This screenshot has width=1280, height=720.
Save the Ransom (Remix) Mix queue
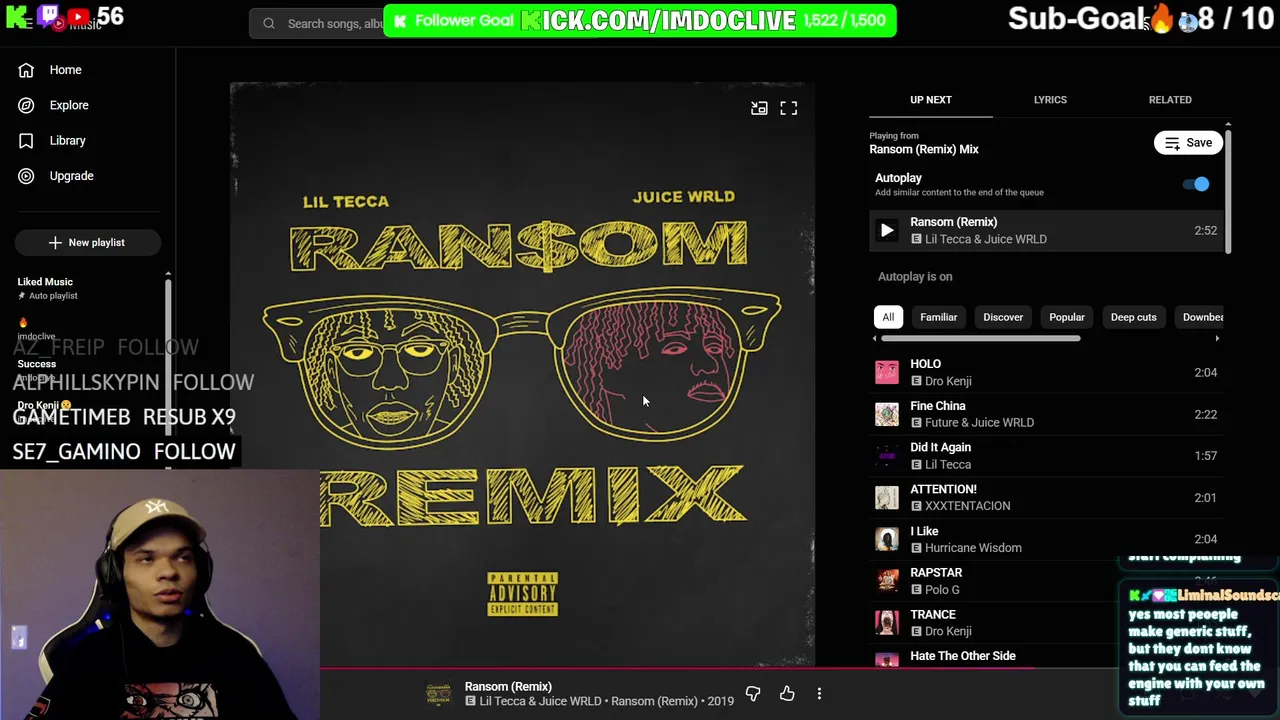(x=1188, y=143)
